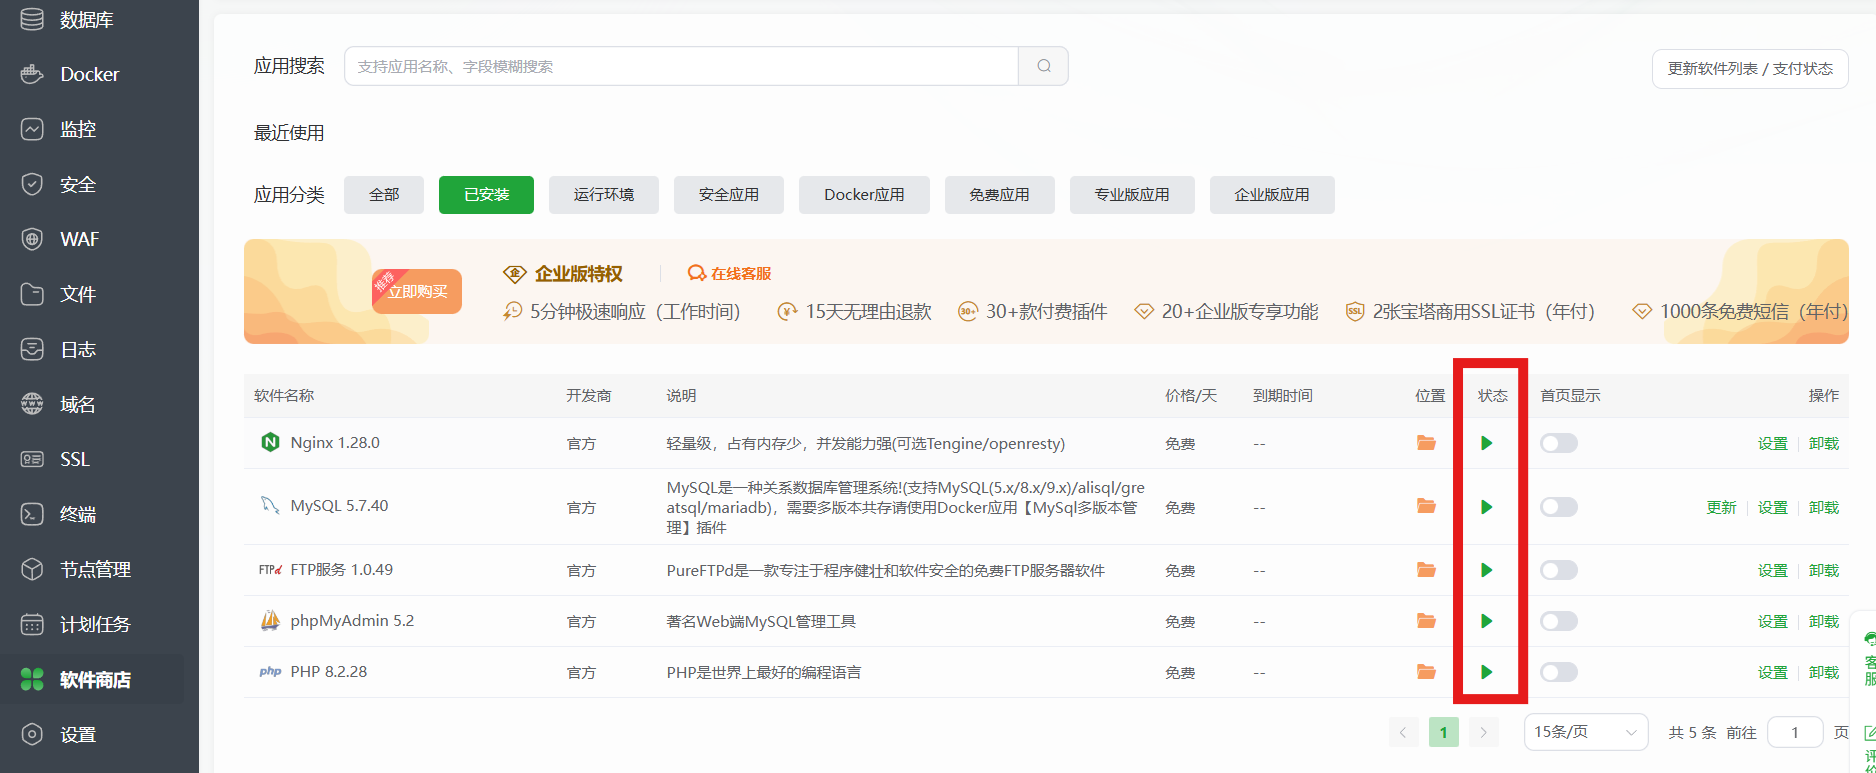This screenshot has height=773, width=1876.
Task: Click 更新软件列表 / 支付状态 button
Action: point(1749,69)
